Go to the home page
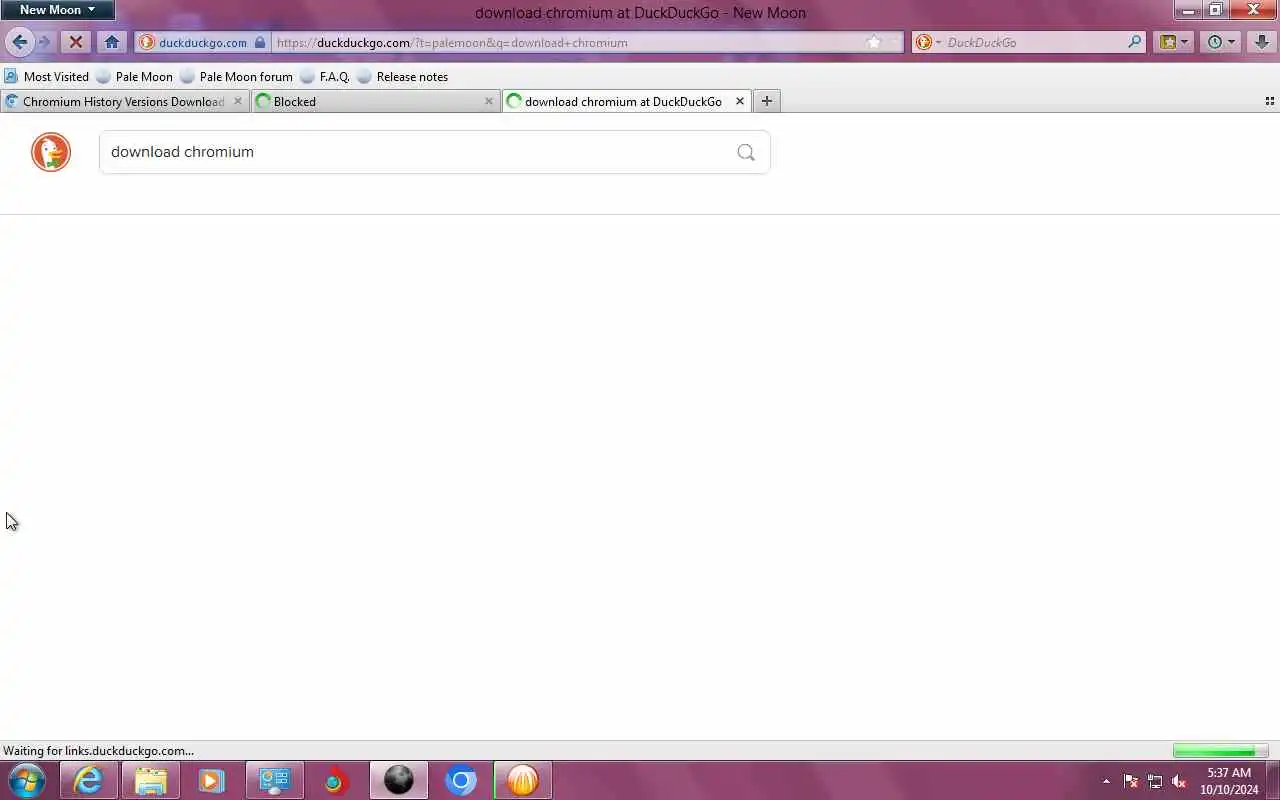 click(112, 42)
